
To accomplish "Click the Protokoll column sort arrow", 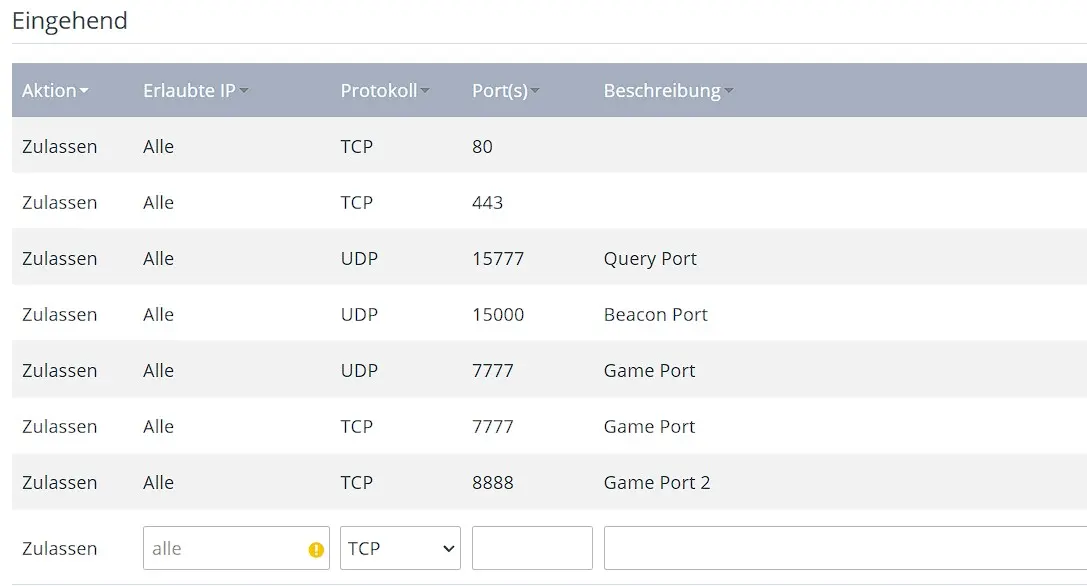I will 425,90.
